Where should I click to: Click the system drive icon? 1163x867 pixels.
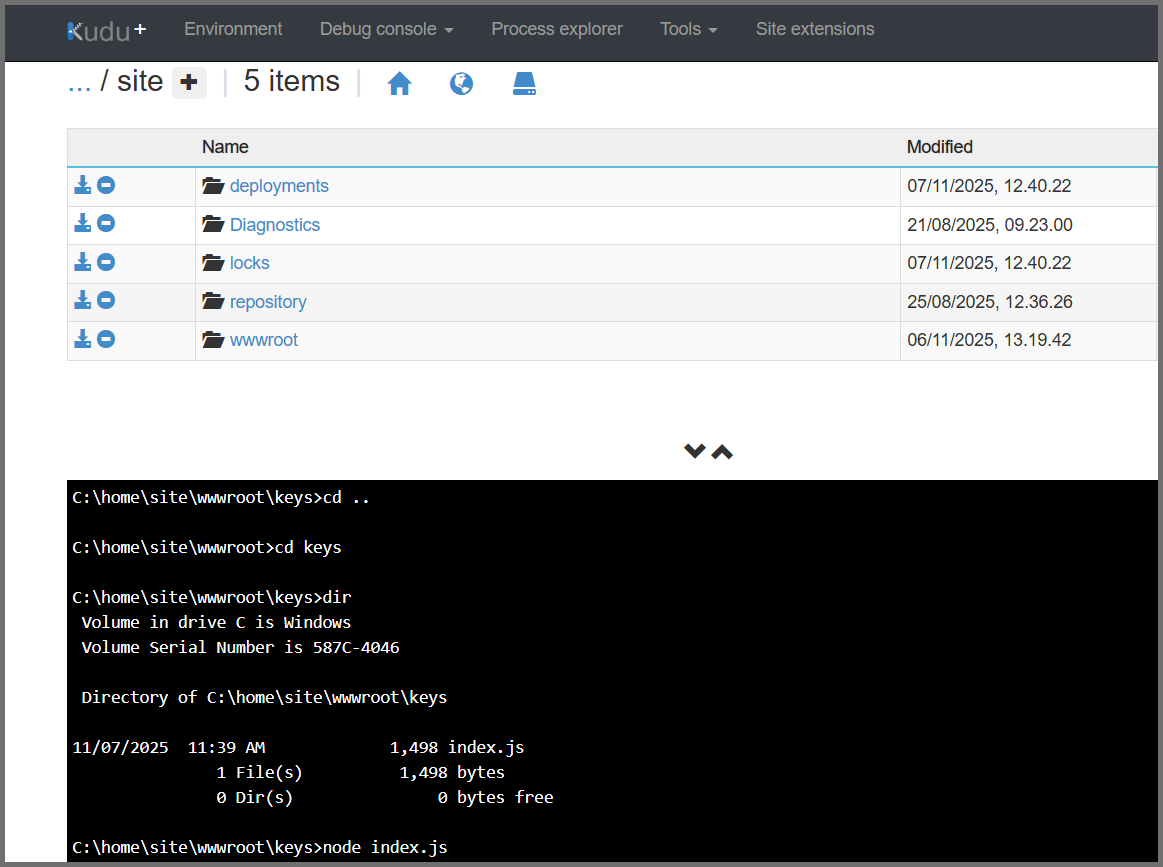(525, 84)
